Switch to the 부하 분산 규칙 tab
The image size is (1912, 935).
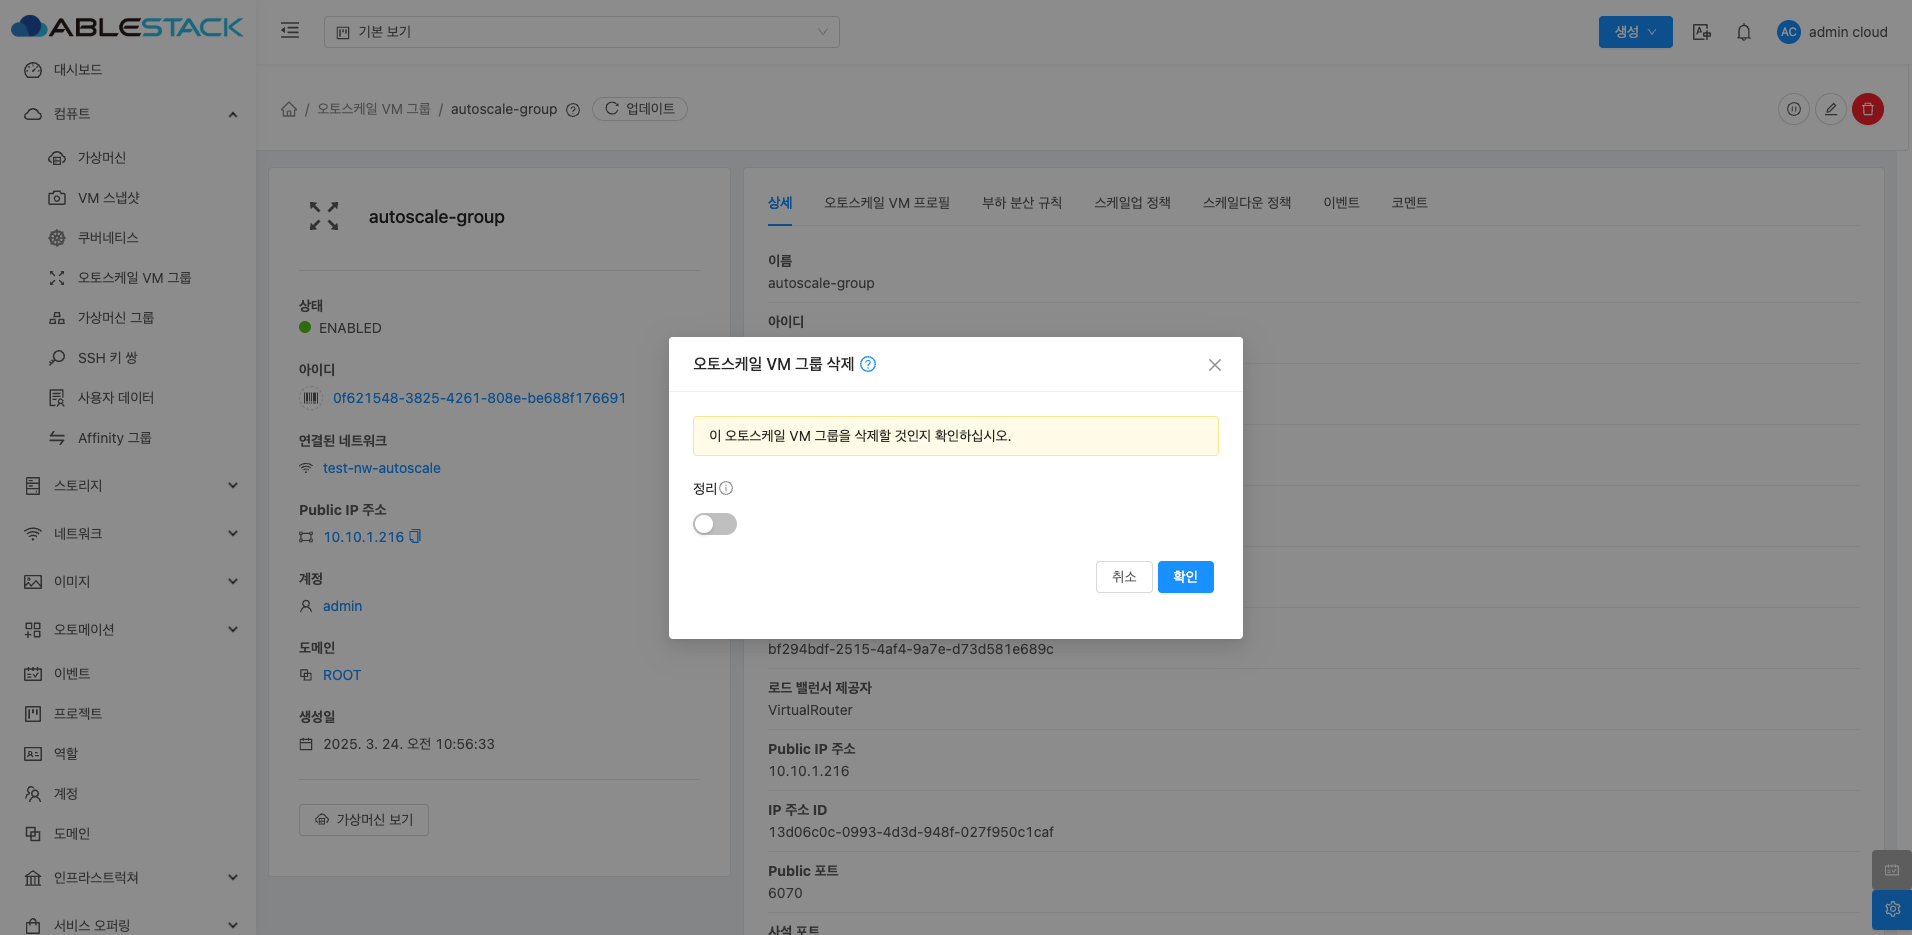pos(1021,203)
